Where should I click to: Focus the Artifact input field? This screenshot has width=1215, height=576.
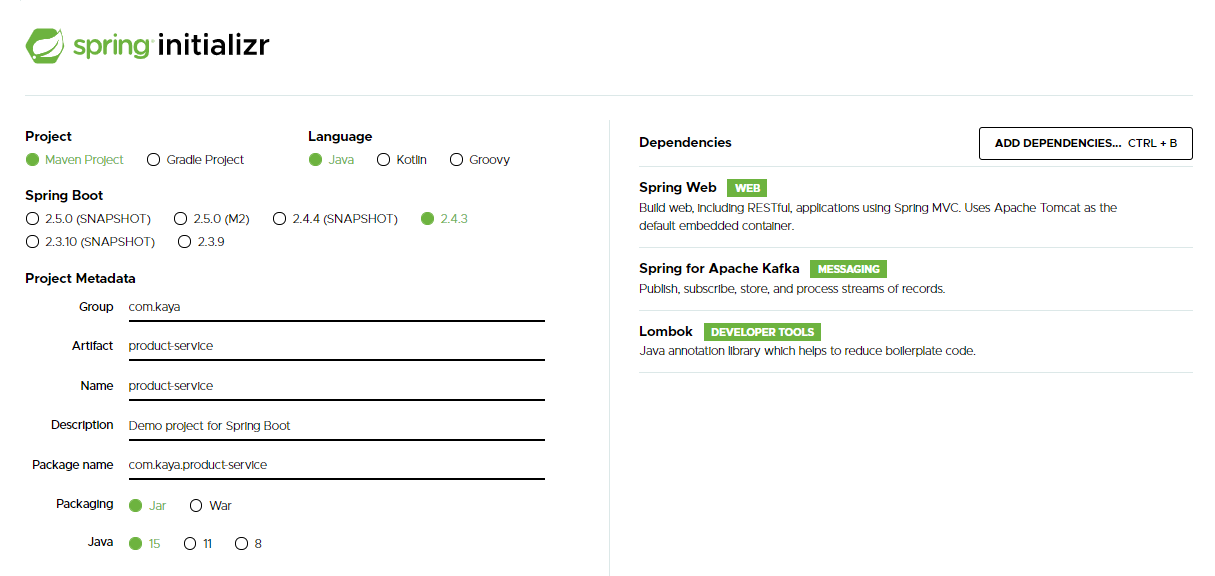336,346
